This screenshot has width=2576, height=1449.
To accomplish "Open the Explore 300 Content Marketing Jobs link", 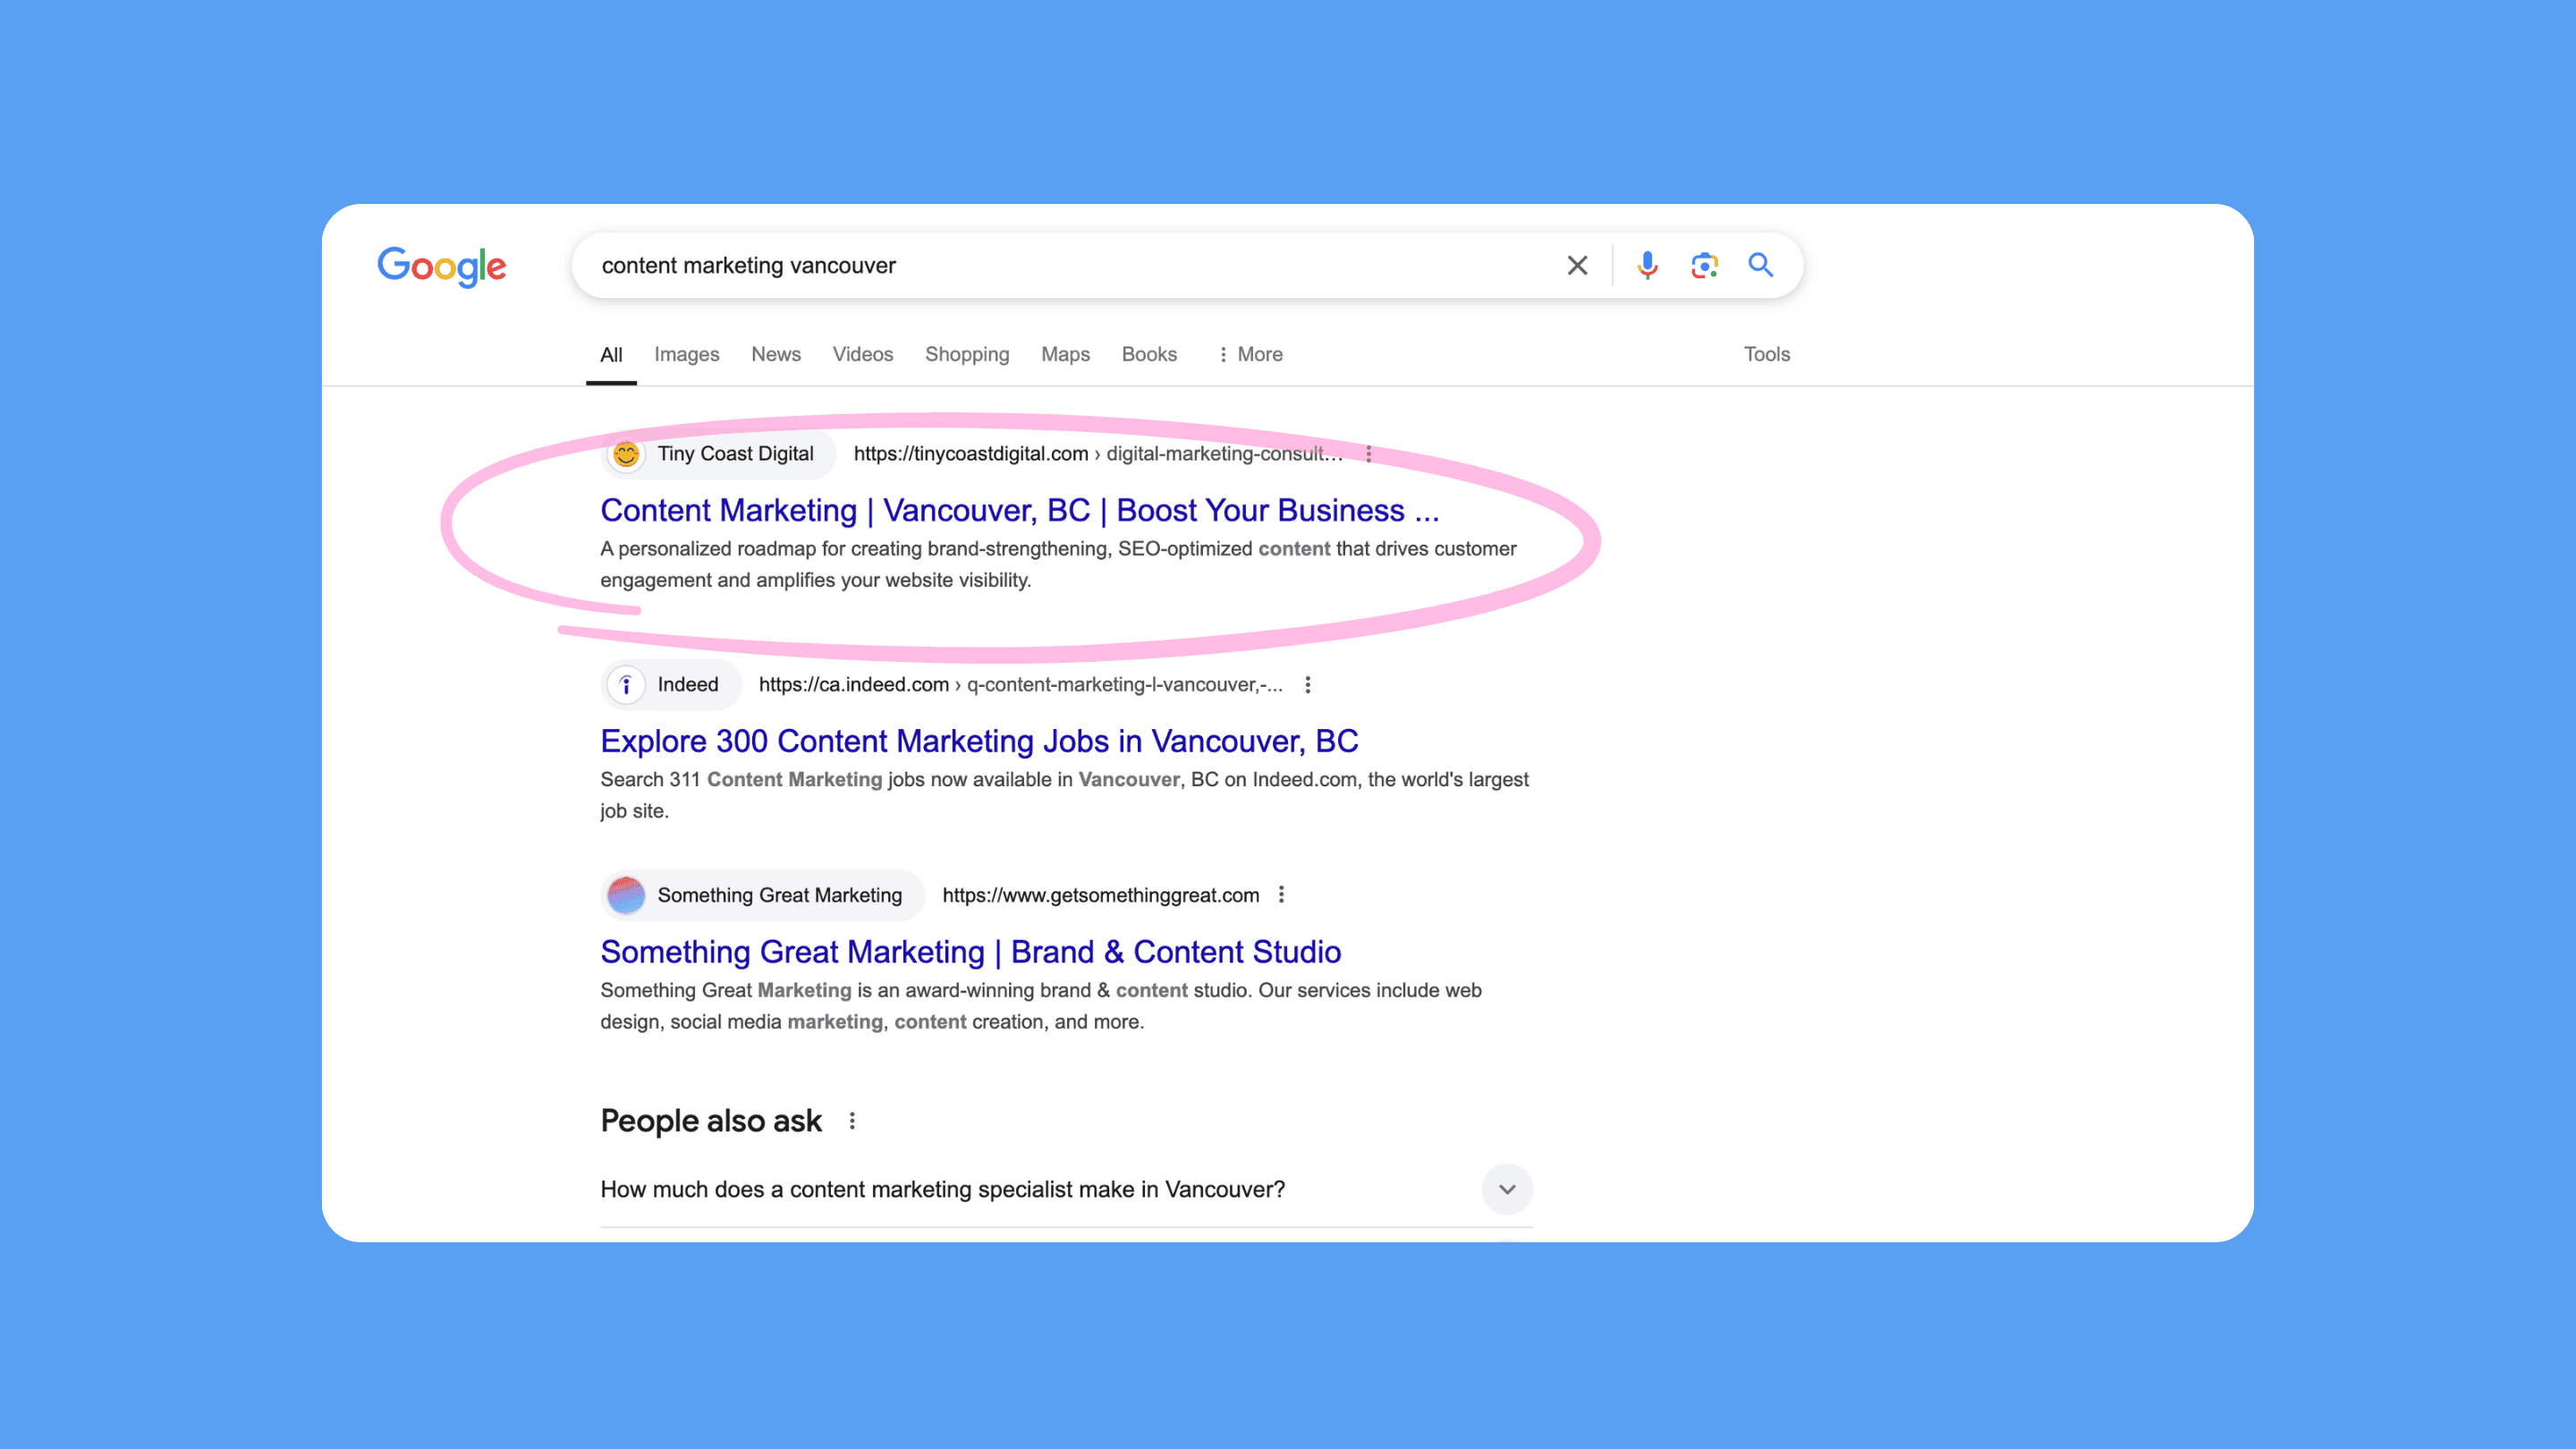I will coord(979,741).
